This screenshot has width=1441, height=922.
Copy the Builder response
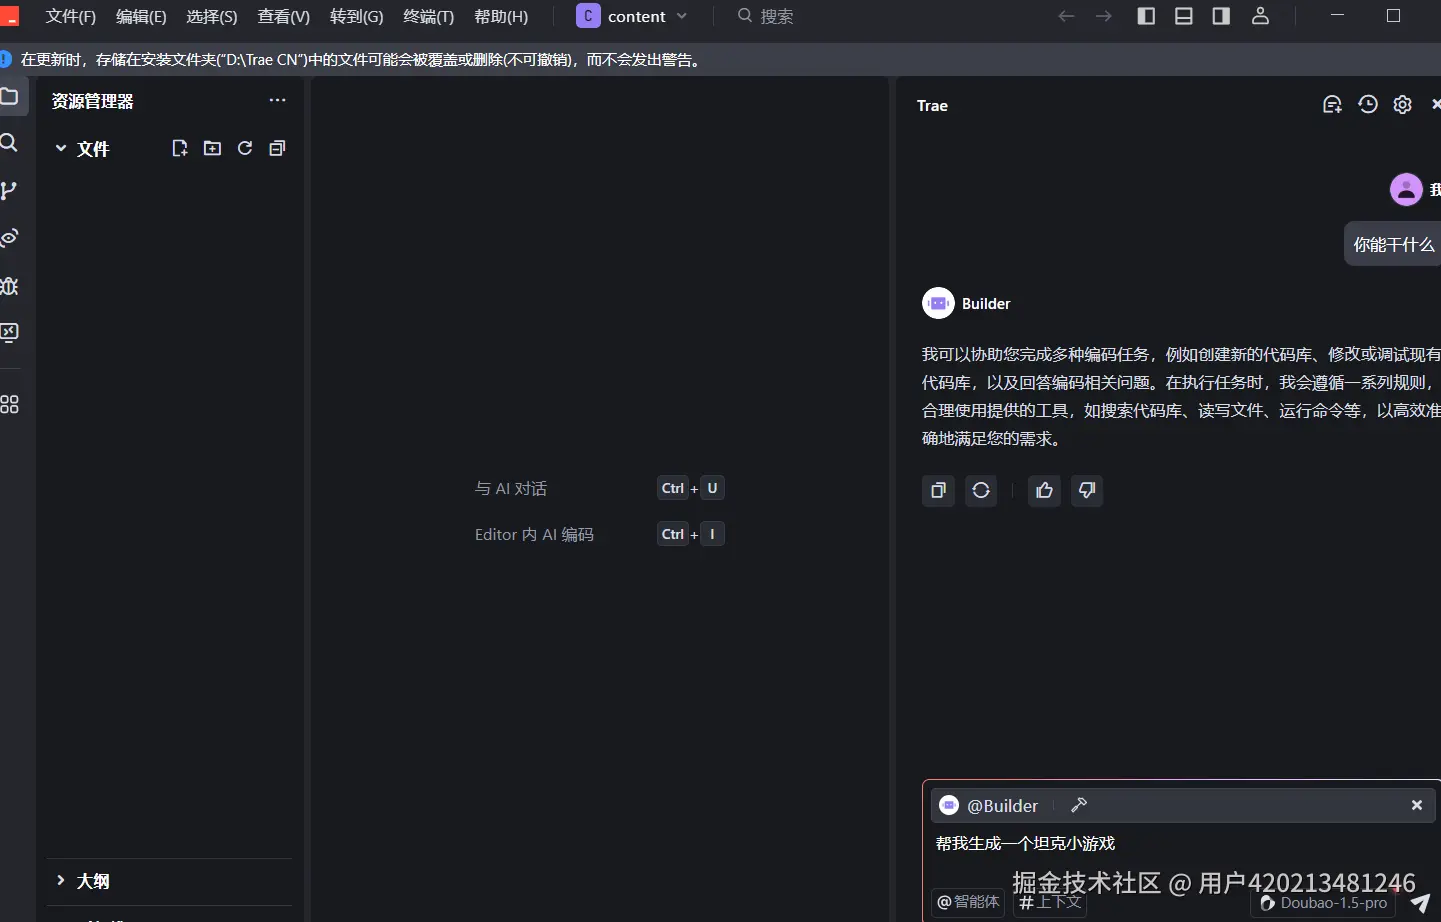pos(938,490)
